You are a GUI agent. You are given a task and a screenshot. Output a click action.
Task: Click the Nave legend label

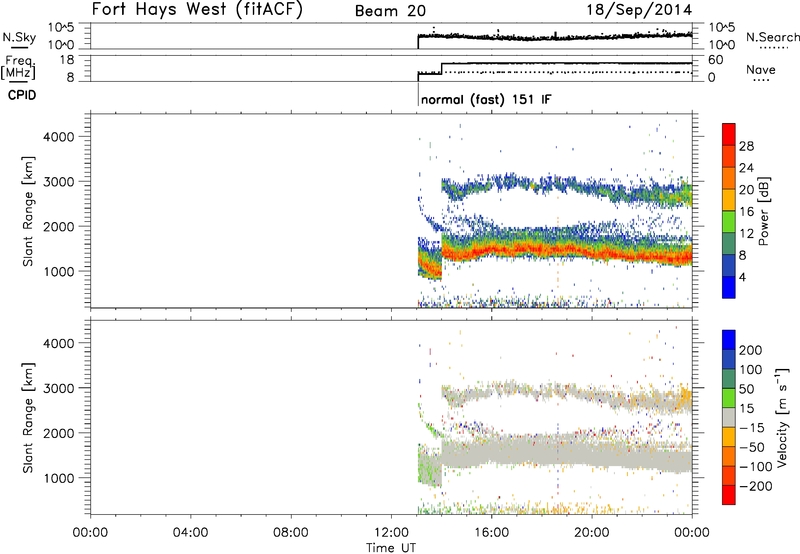point(761,69)
